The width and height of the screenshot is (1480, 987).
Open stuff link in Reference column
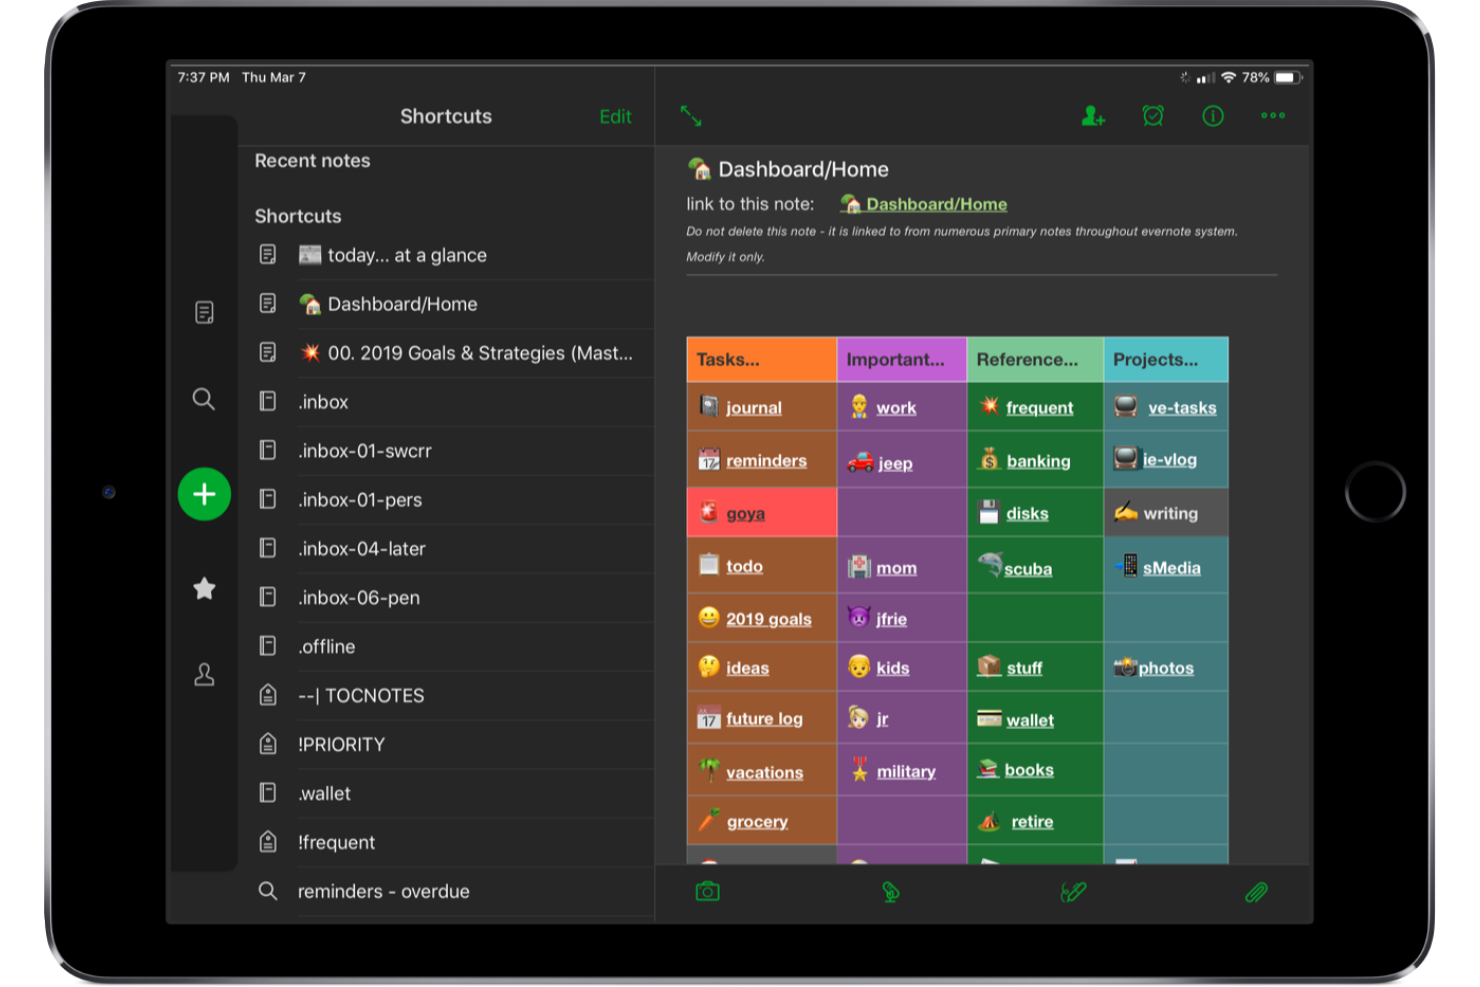[x=1024, y=668]
